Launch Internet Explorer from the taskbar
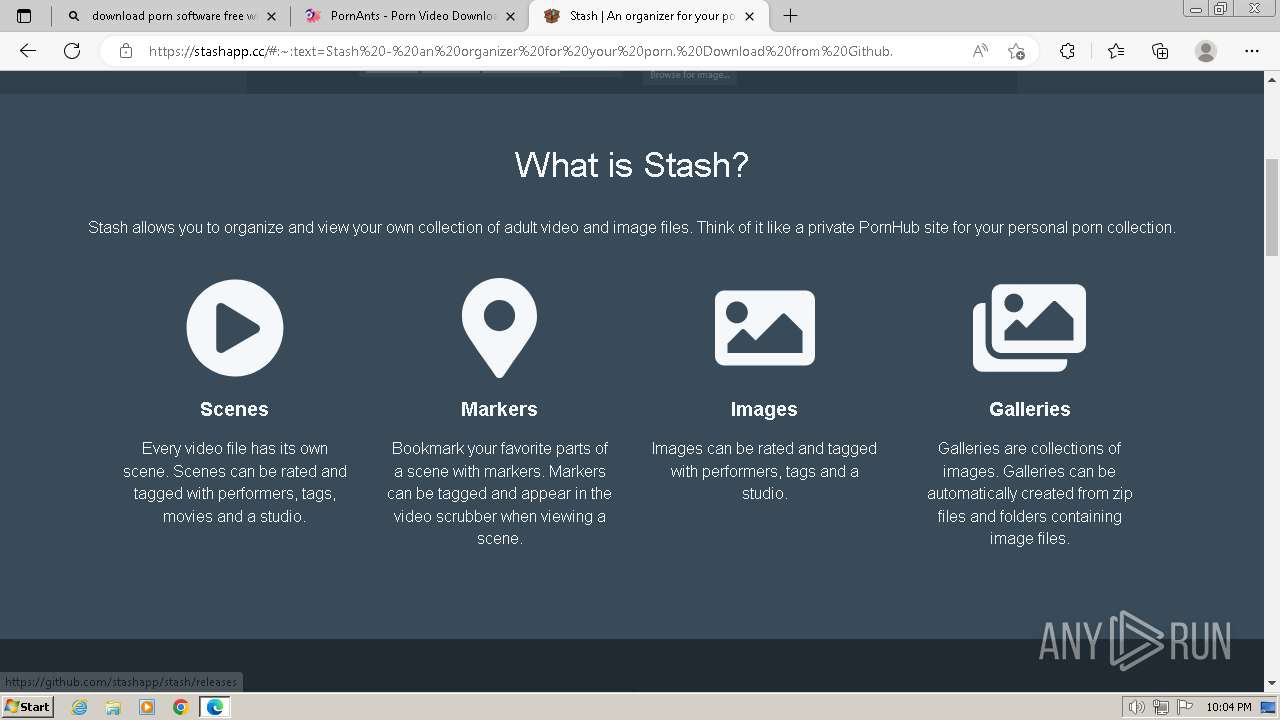Image resolution: width=1280 pixels, height=720 pixels. 79,707
